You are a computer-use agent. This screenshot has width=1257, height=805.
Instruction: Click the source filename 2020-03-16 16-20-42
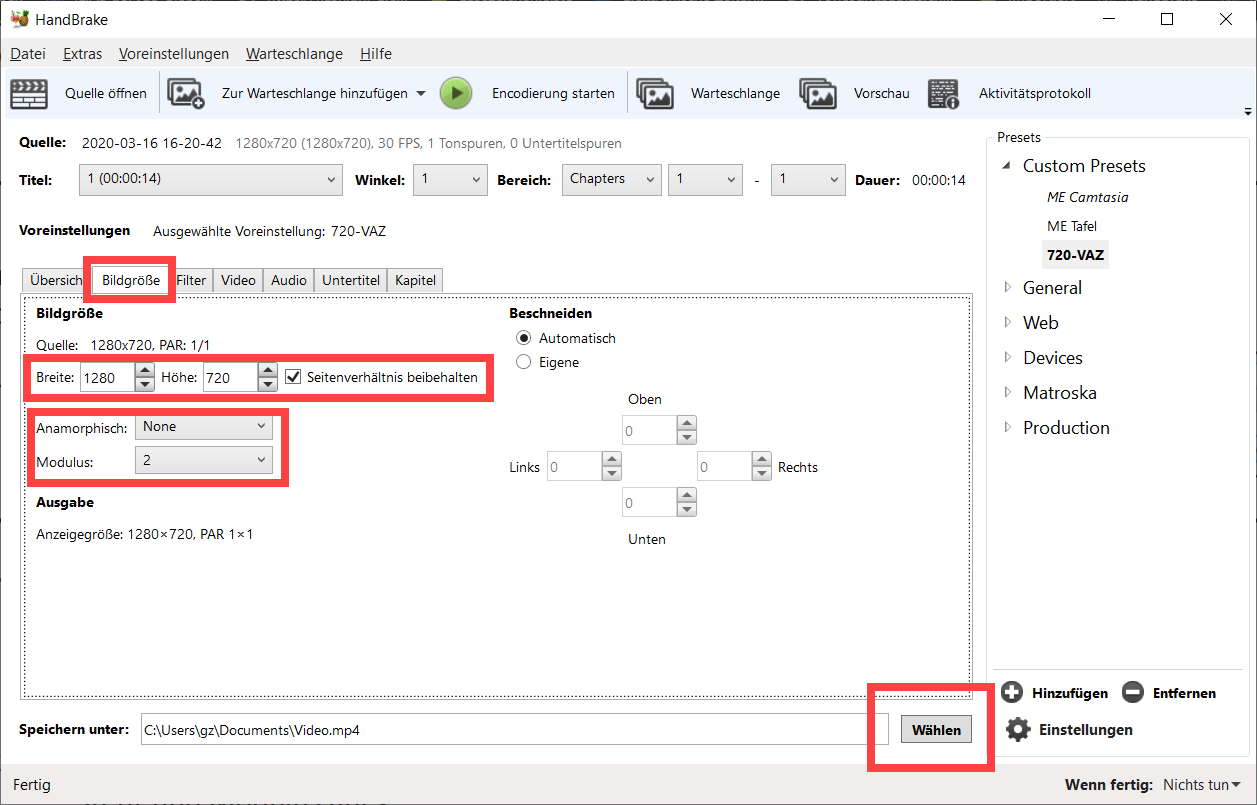click(x=152, y=143)
